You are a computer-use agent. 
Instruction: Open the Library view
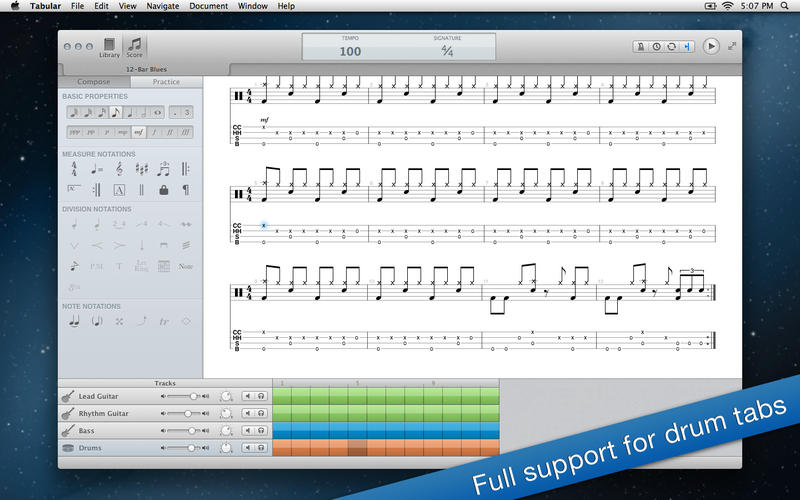pyautogui.click(x=109, y=47)
